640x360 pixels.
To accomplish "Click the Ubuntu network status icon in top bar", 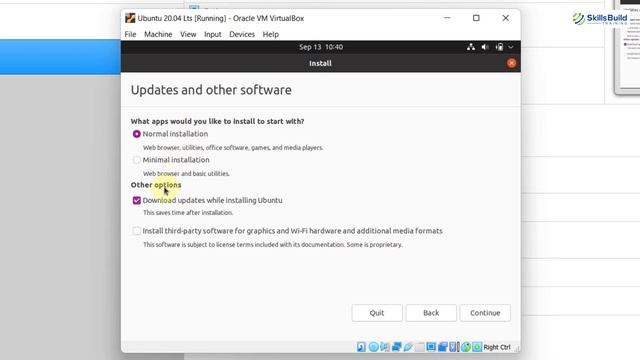I will coord(471,47).
